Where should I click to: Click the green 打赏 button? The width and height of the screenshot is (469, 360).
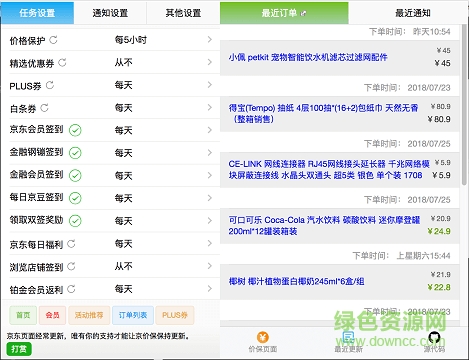(19, 349)
